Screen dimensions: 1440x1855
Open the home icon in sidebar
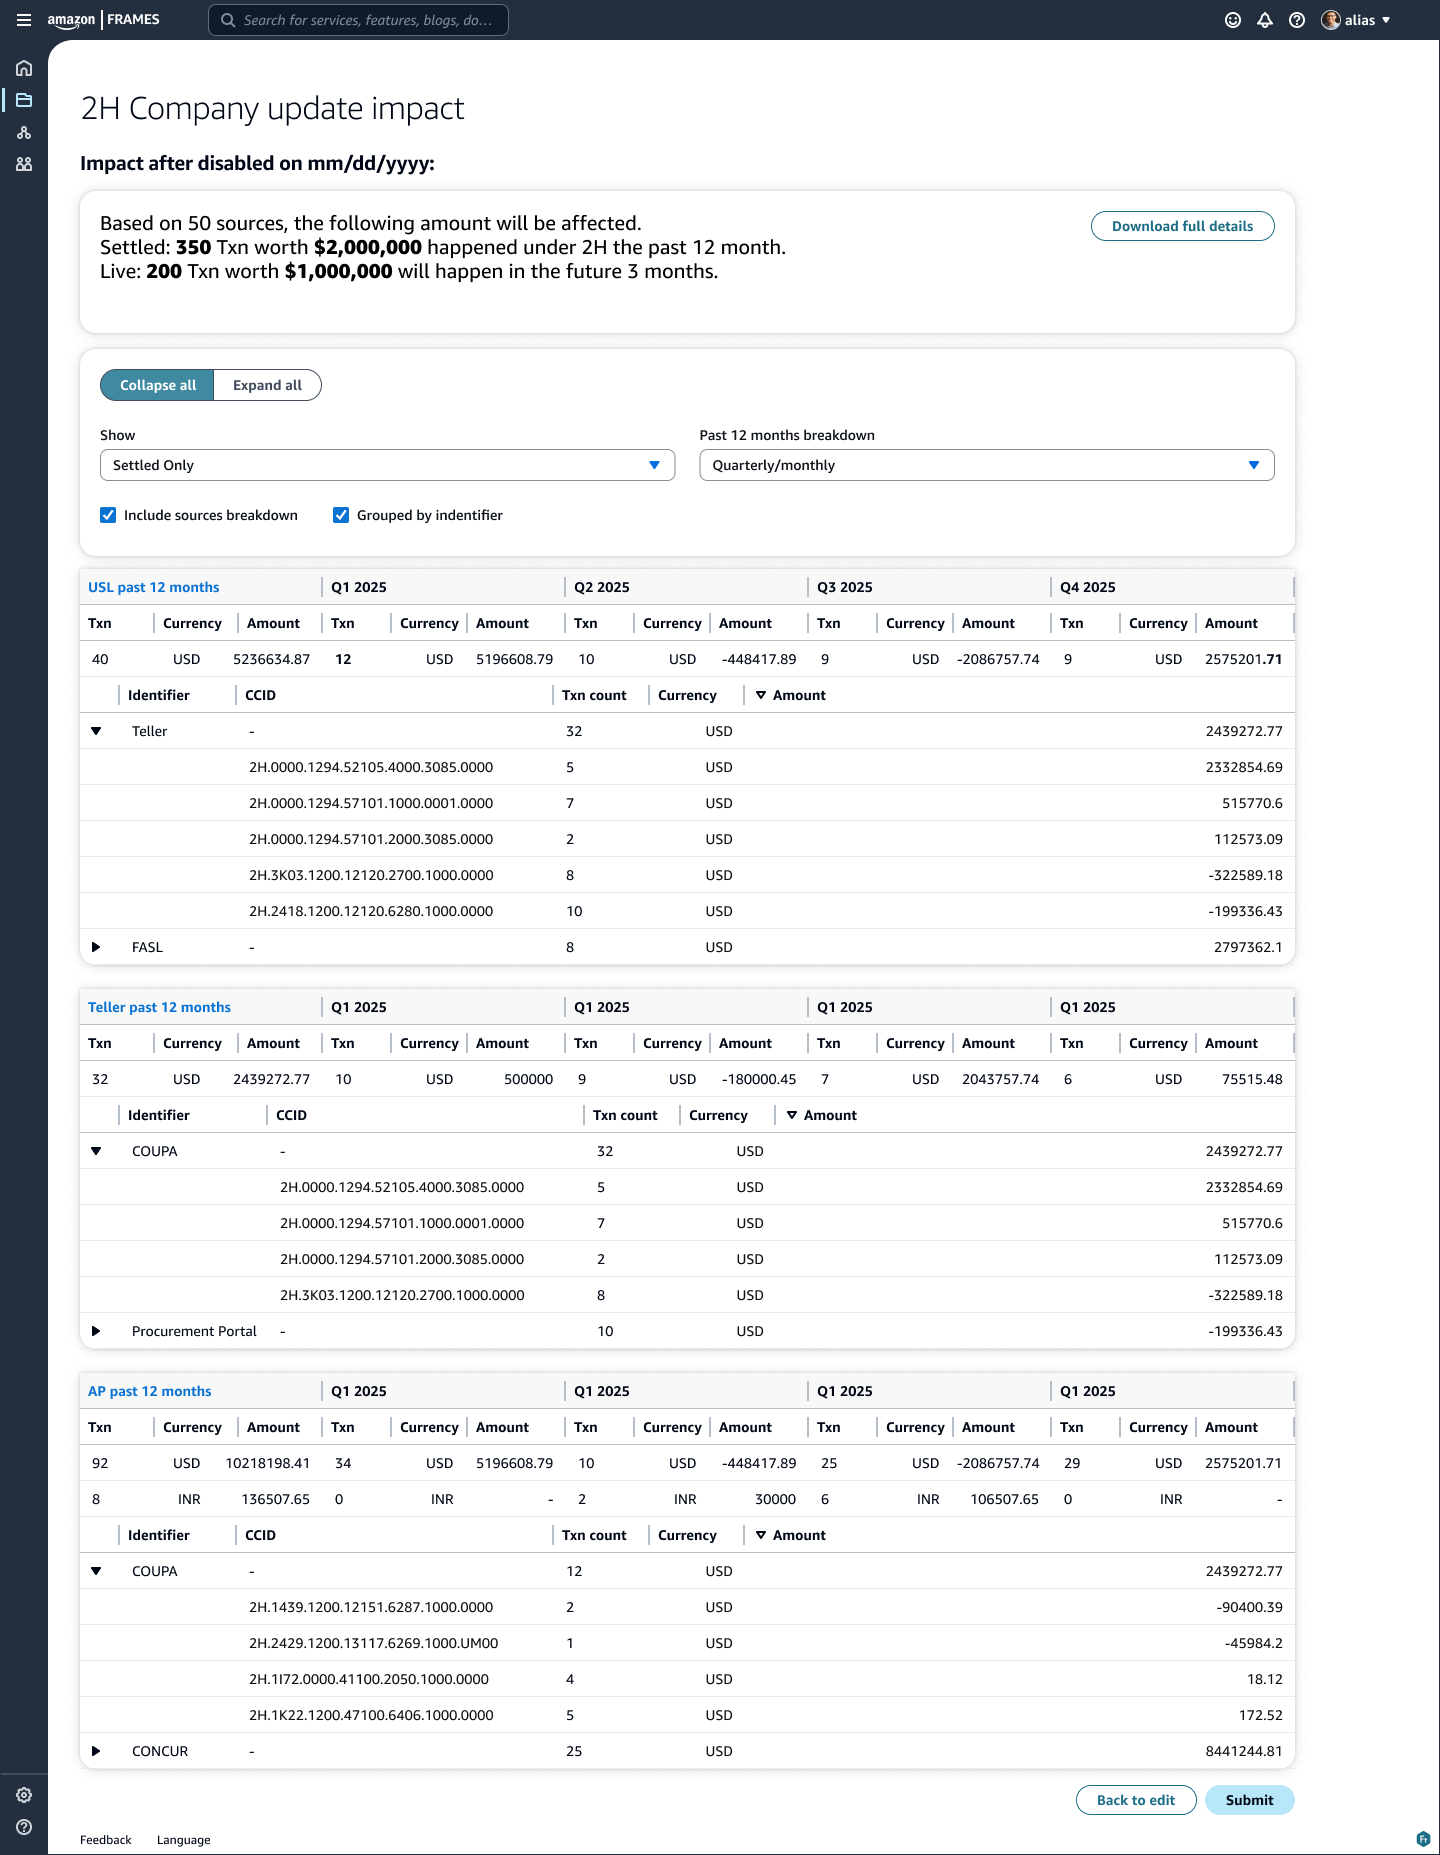[24, 68]
